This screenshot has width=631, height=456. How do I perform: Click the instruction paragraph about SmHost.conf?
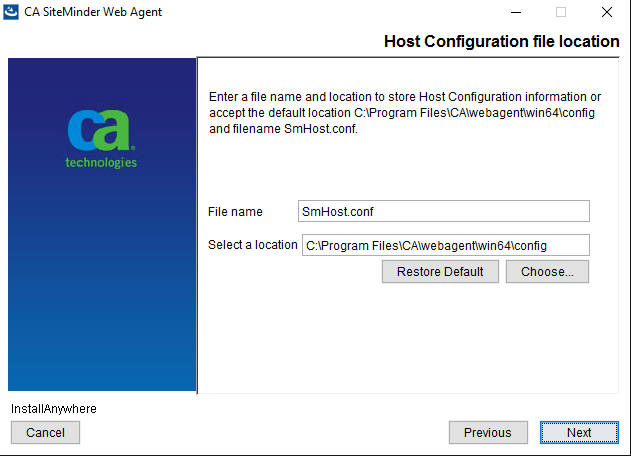click(x=405, y=113)
